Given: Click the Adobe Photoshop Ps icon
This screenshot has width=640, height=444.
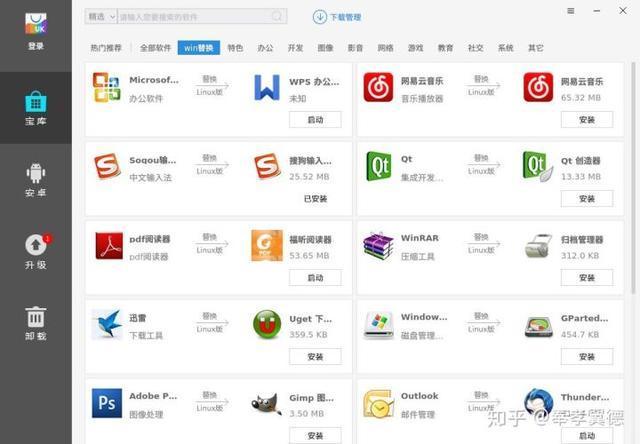Looking at the screenshot, I should coord(107,403).
